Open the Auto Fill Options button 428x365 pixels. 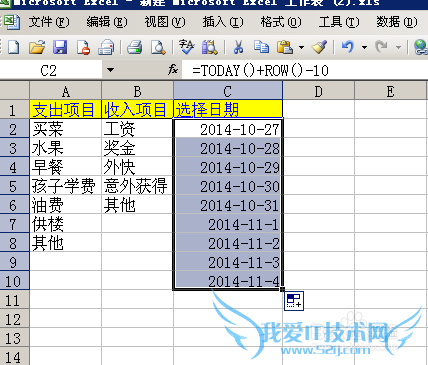[x=294, y=301]
